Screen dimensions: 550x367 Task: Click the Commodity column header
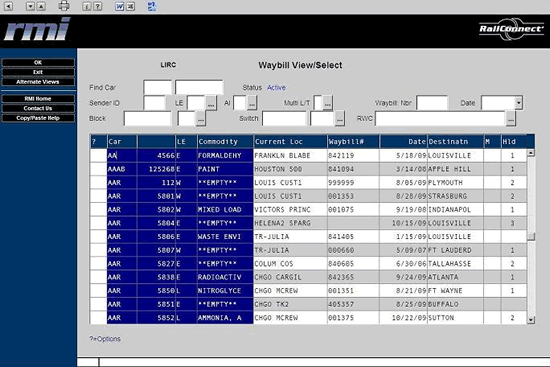225,141
